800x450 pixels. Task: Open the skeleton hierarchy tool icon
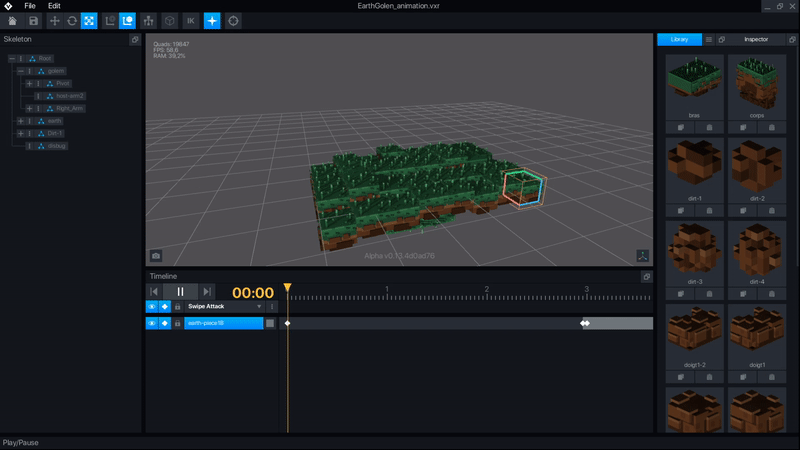pos(148,21)
